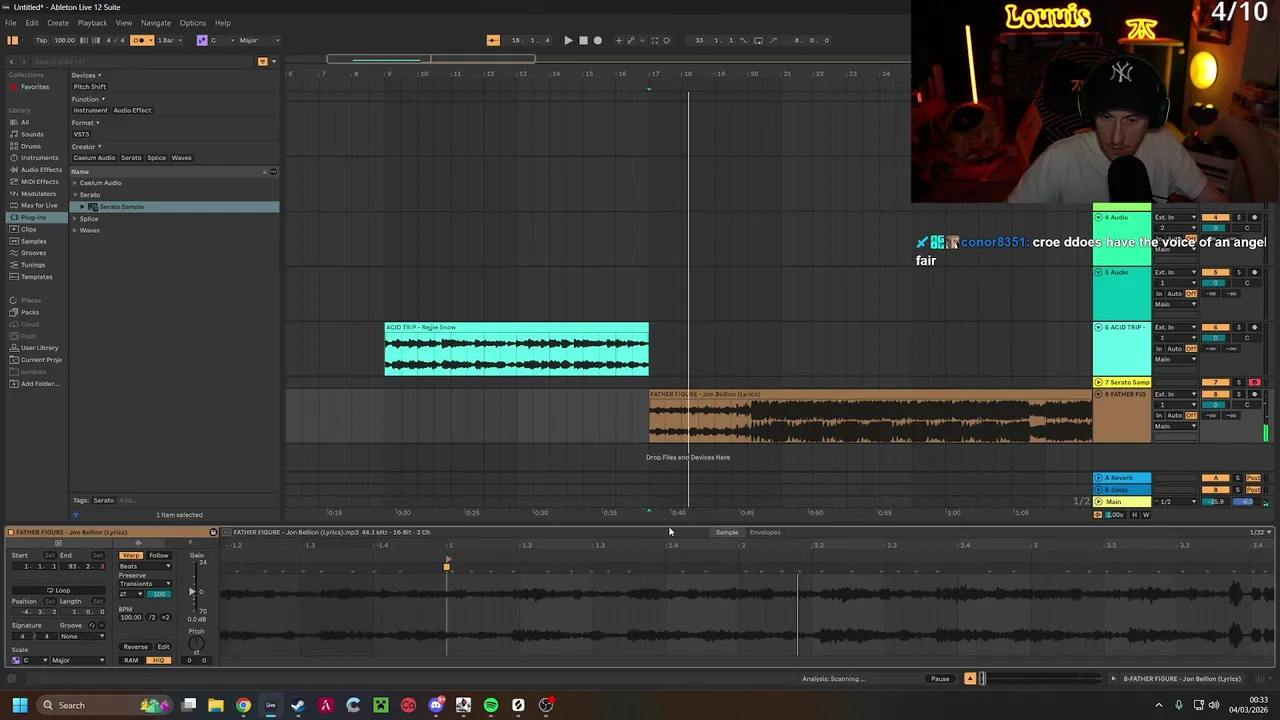The height and width of the screenshot is (720, 1280).
Task: Open the Edit menu
Action: [32, 23]
